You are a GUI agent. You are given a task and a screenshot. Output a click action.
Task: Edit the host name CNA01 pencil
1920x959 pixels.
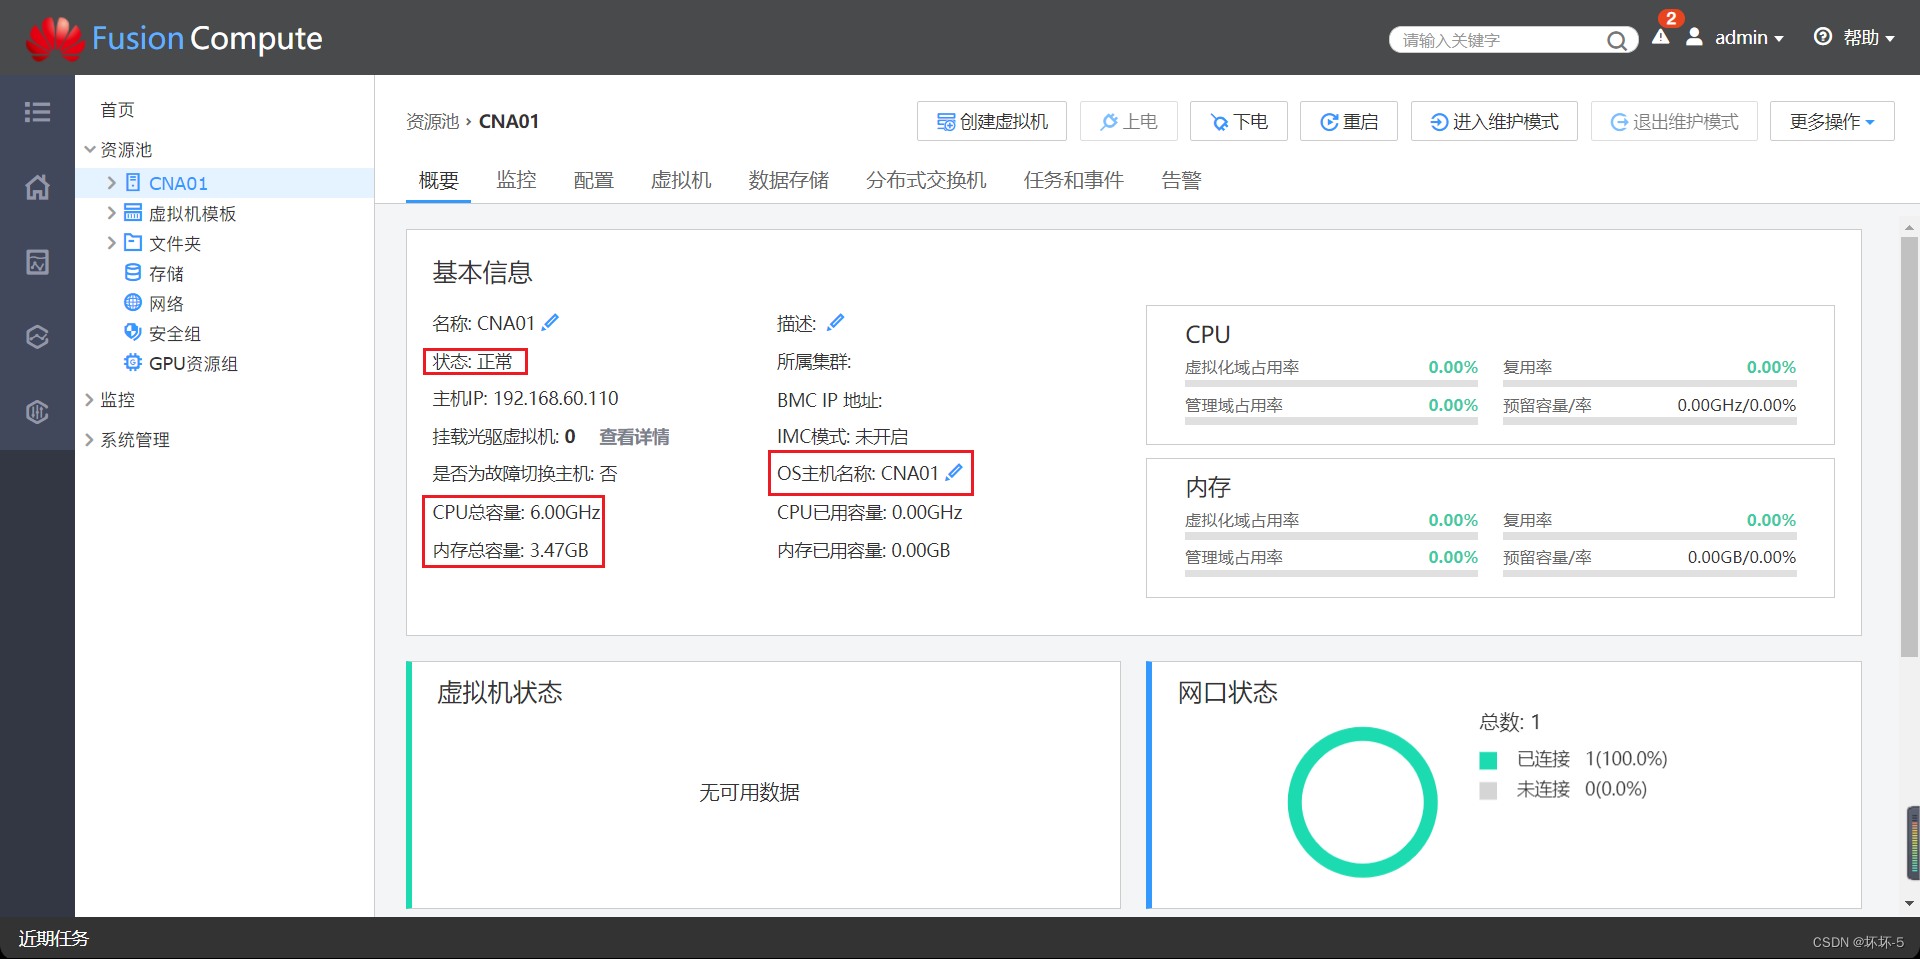(550, 322)
